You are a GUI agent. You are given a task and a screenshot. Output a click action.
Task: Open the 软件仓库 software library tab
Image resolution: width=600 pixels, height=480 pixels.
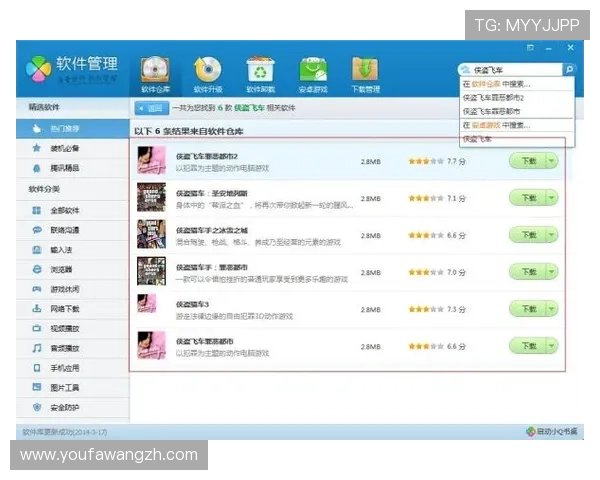coord(155,75)
